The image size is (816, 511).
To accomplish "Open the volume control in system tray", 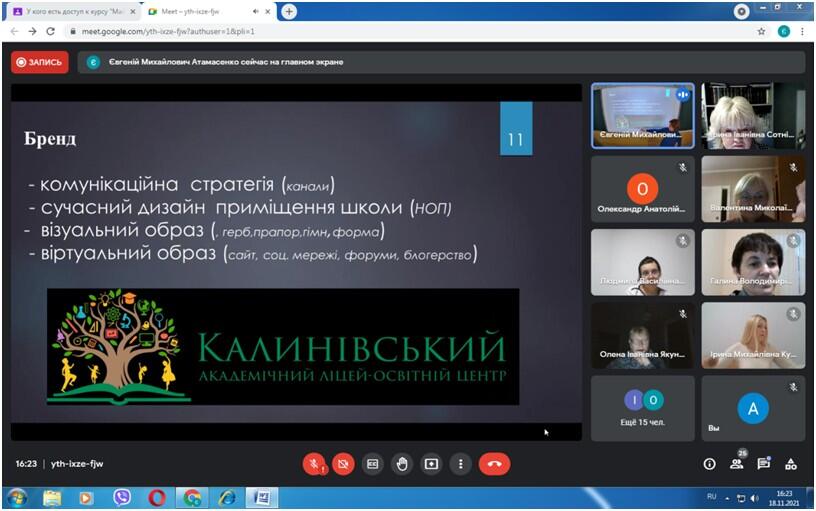I will coord(755,499).
